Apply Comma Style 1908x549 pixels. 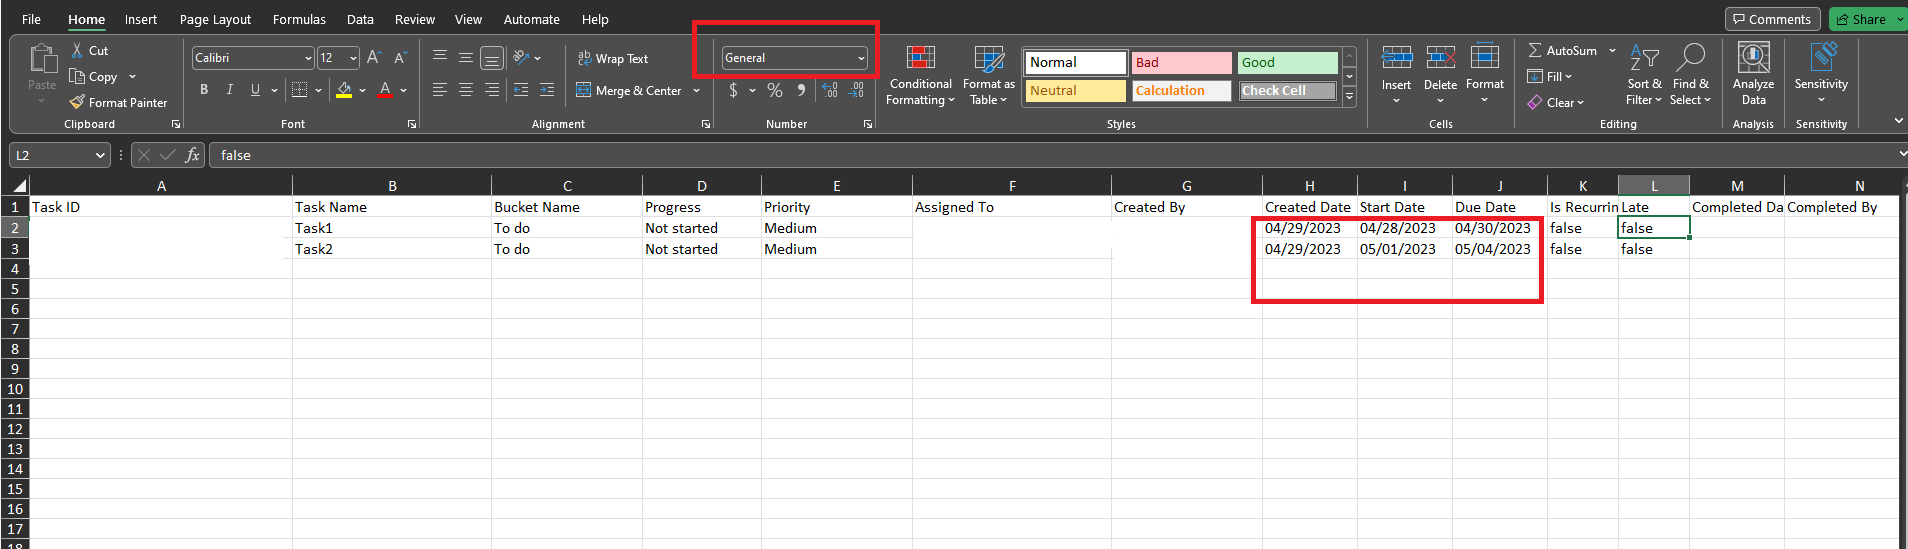pos(801,90)
